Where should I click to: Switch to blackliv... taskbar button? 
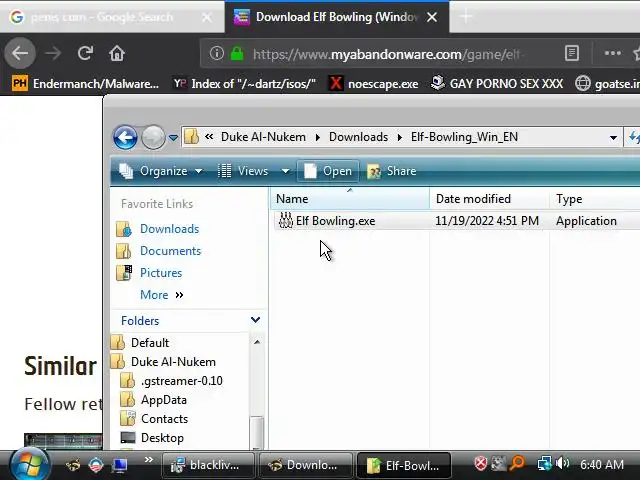point(208,465)
